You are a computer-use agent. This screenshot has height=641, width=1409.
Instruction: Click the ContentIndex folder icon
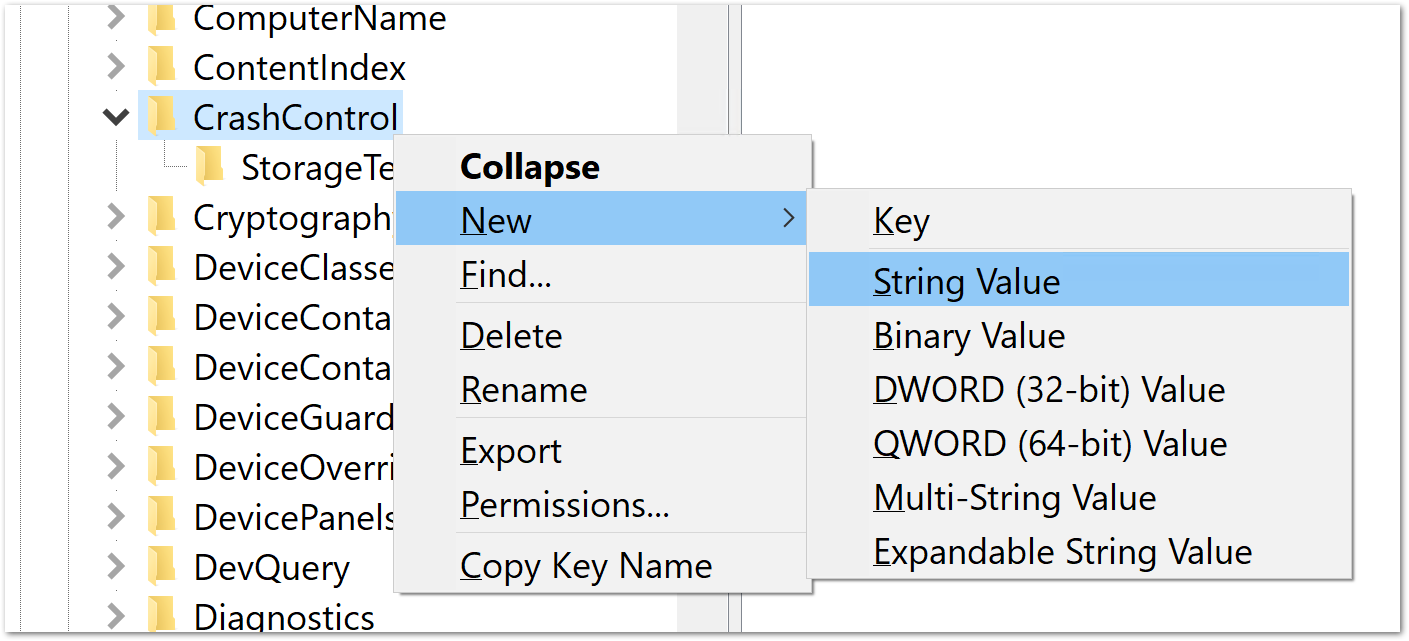(162, 67)
